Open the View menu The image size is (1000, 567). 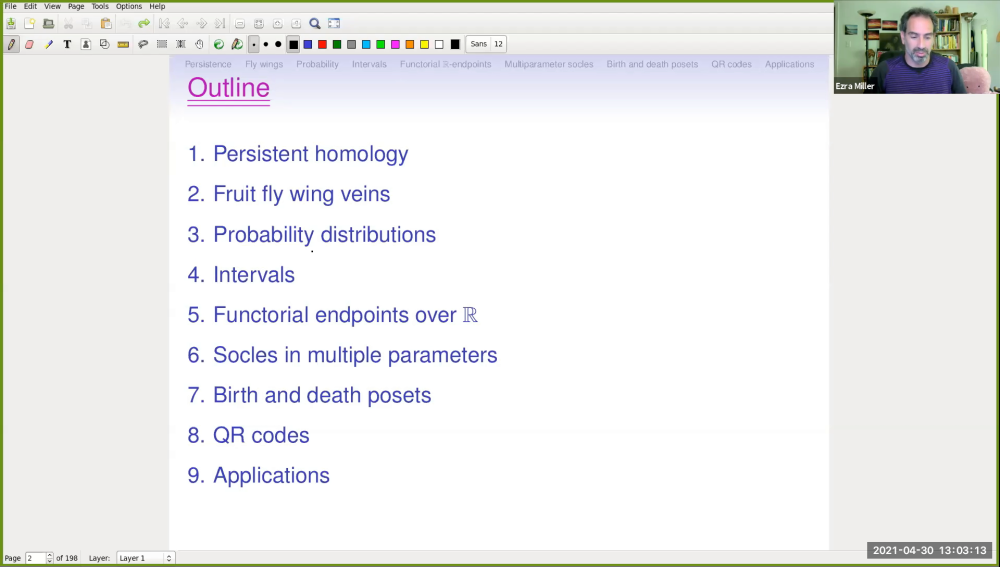pyautogui.click(x=52, y=6)
